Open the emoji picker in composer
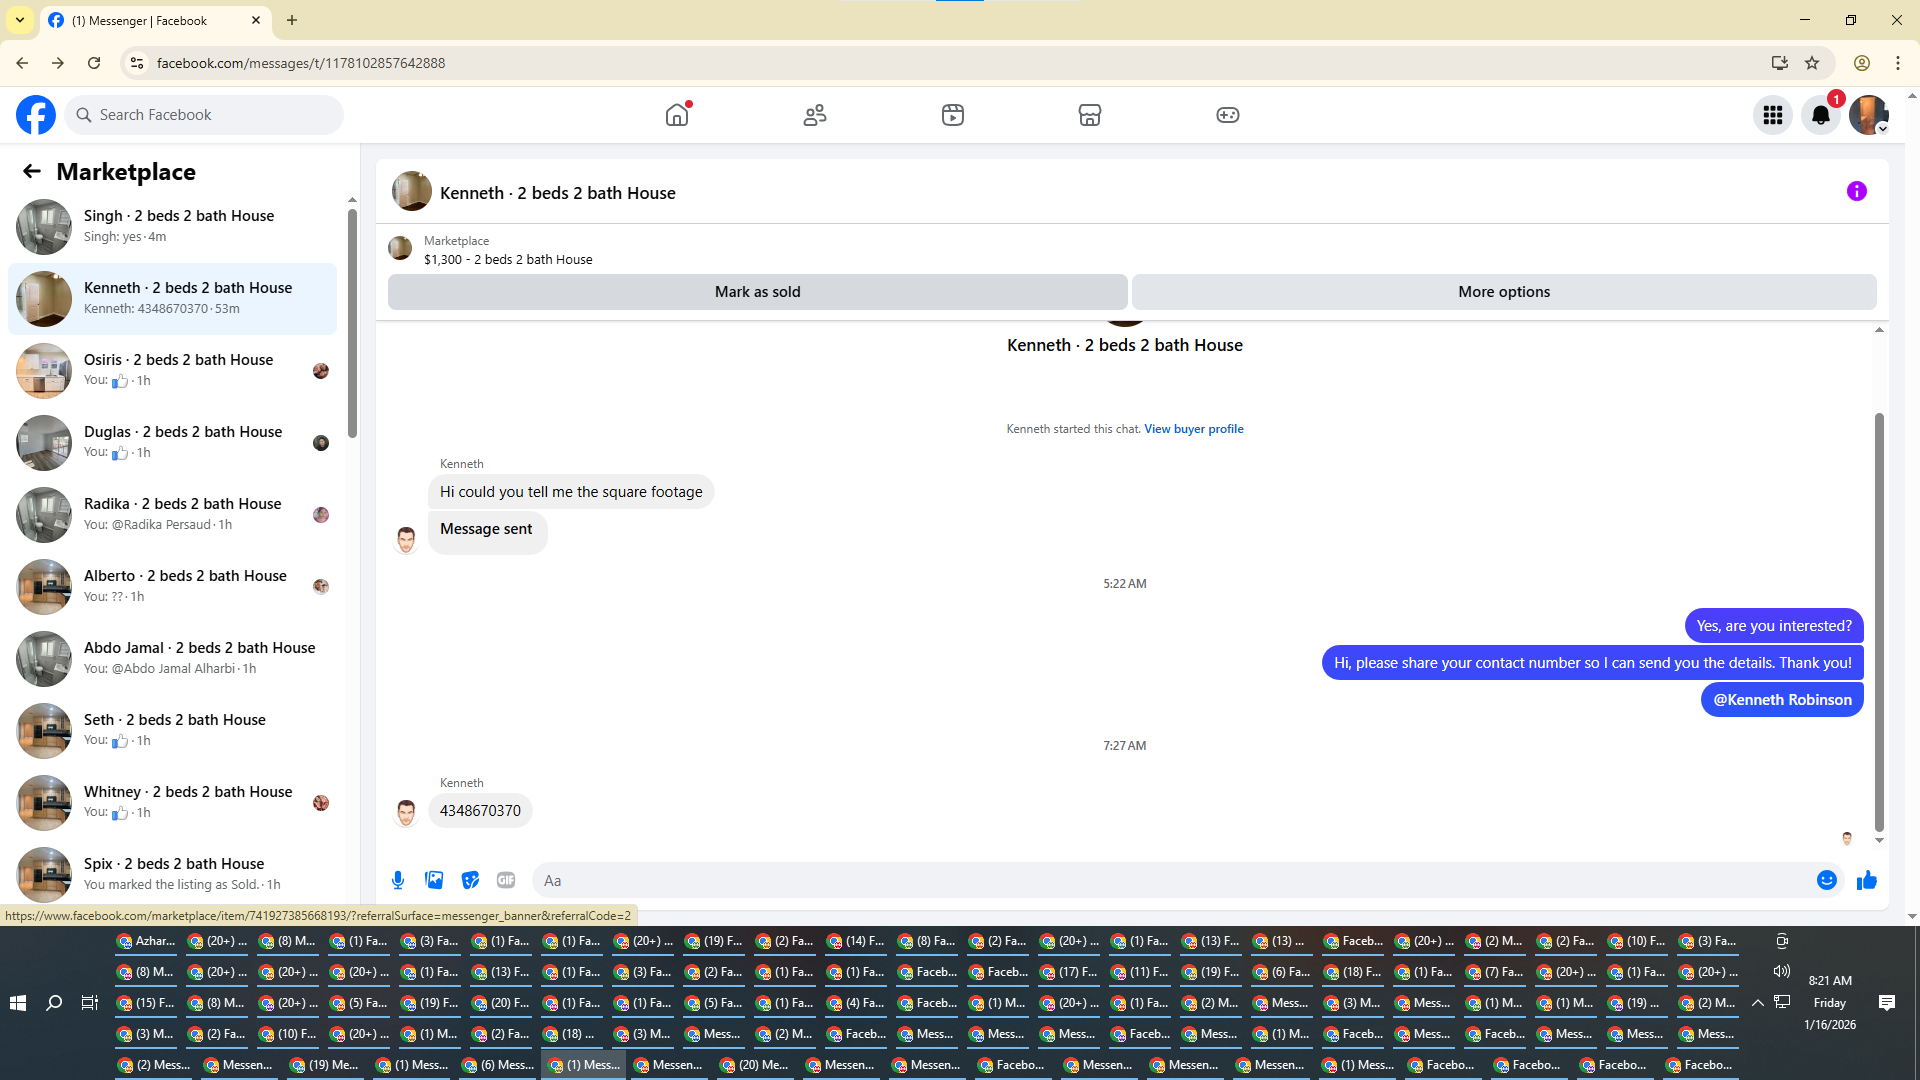This screenshot has height=1080, width=1920. coord(1826,880)
